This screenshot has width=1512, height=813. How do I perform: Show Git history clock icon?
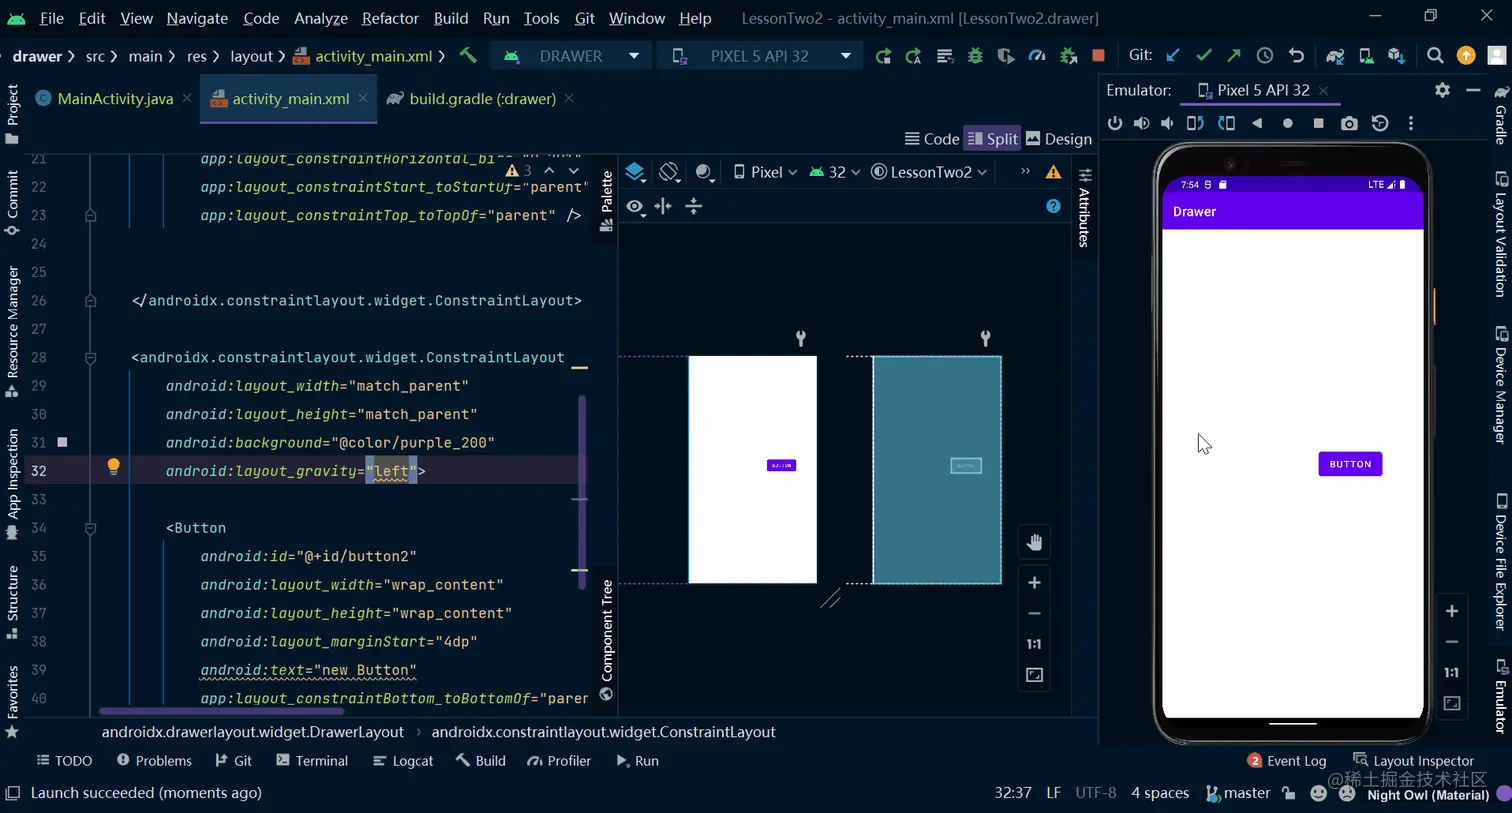pyautogui.click(x=1265, y=56)
